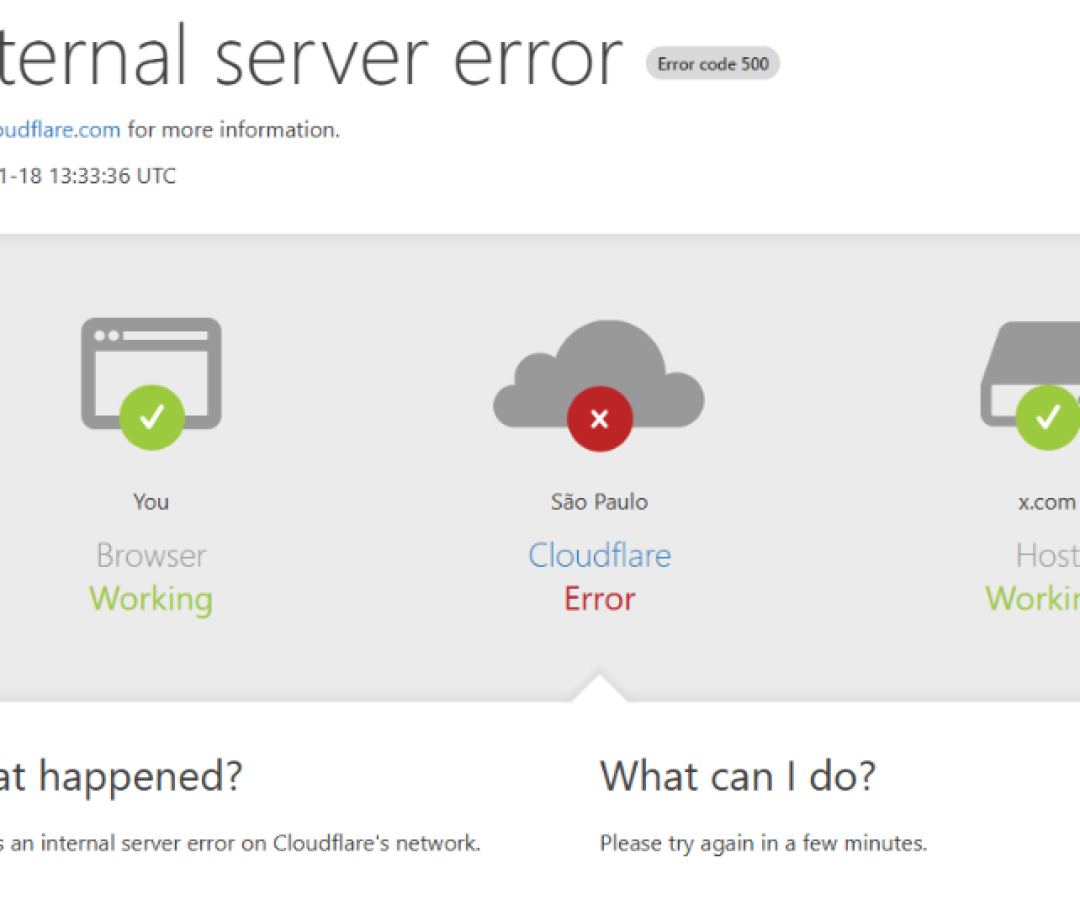
Task: Click the green checkmark on the host server
Action: click(x=1047, y=417)
